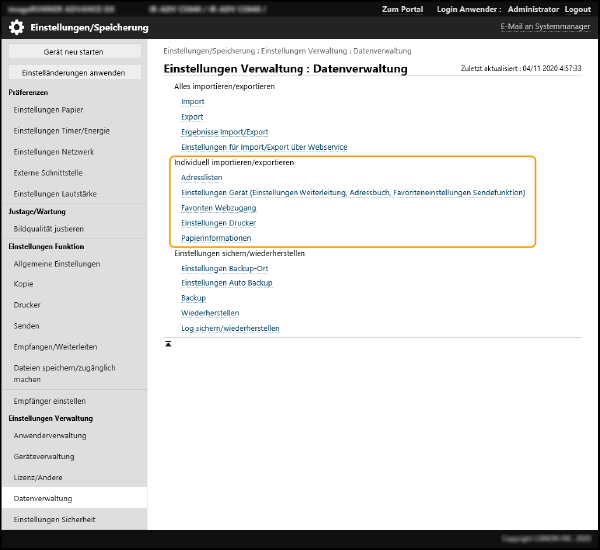
Task: Open Ergebnisse Import/Export
Action: click(224, 132)
